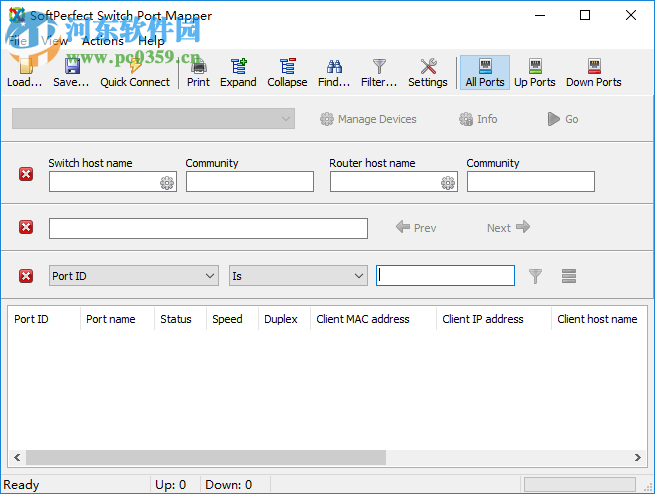Close the quick connect panel
This screenshot has width=655, height=494.
[26, 174]
